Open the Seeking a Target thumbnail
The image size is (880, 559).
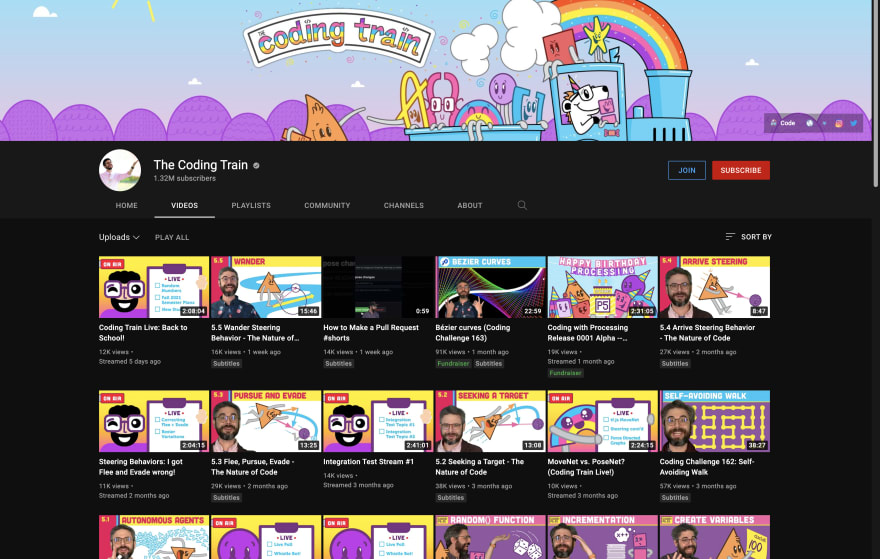click(x=491, y=421)
